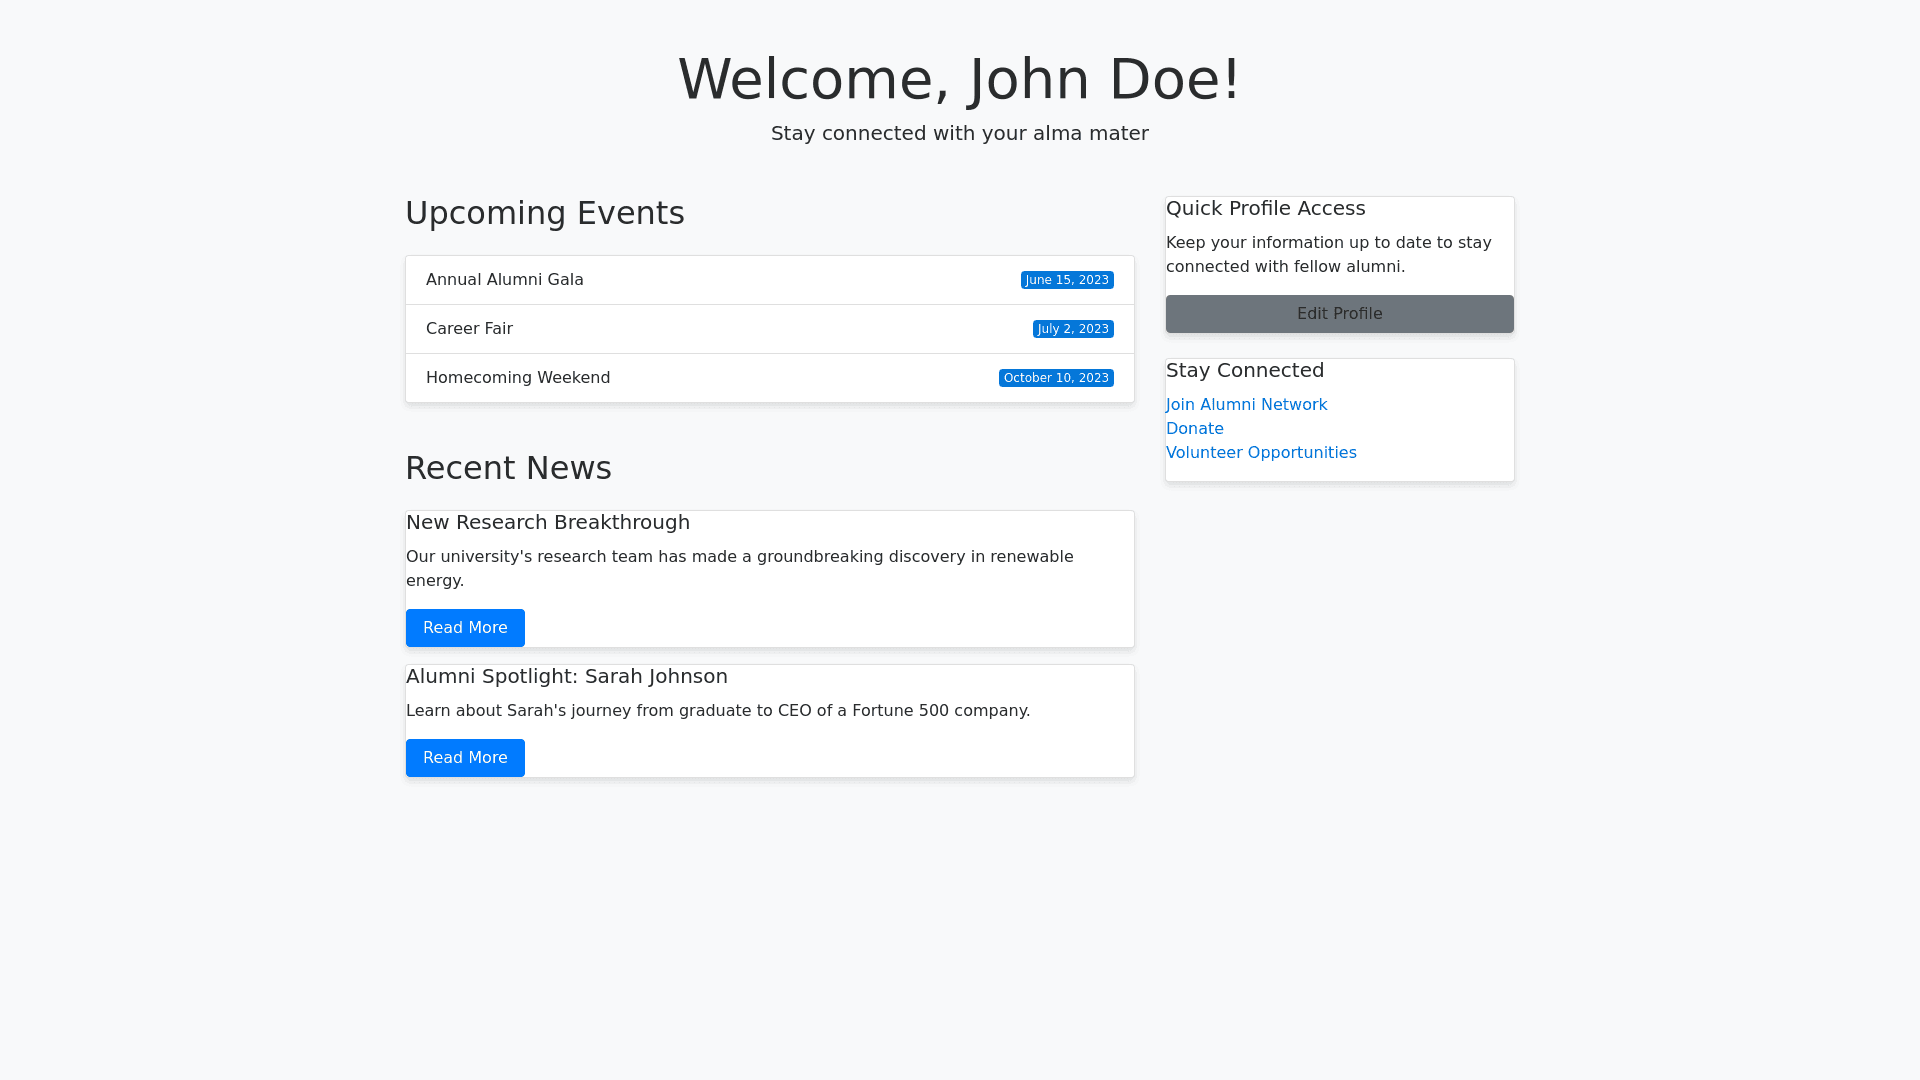Read more about Sarah Johnson spotlight
Screen dimensions: 1920x1080
(465, 758)
